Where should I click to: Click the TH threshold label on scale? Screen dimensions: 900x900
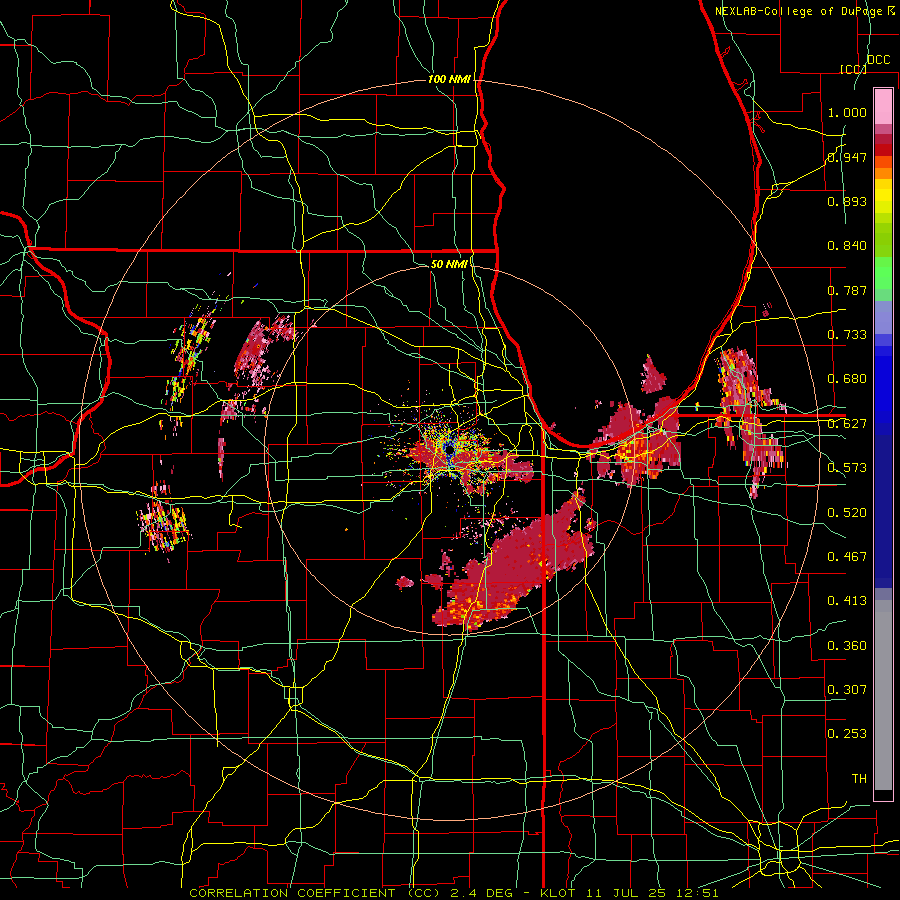859,779
